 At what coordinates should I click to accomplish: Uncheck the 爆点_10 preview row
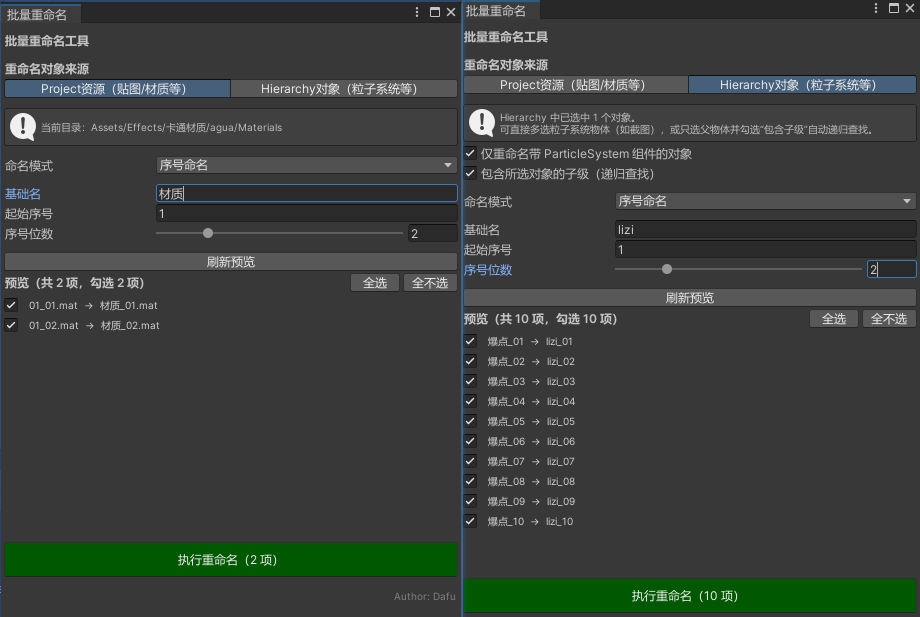(470, 521)
